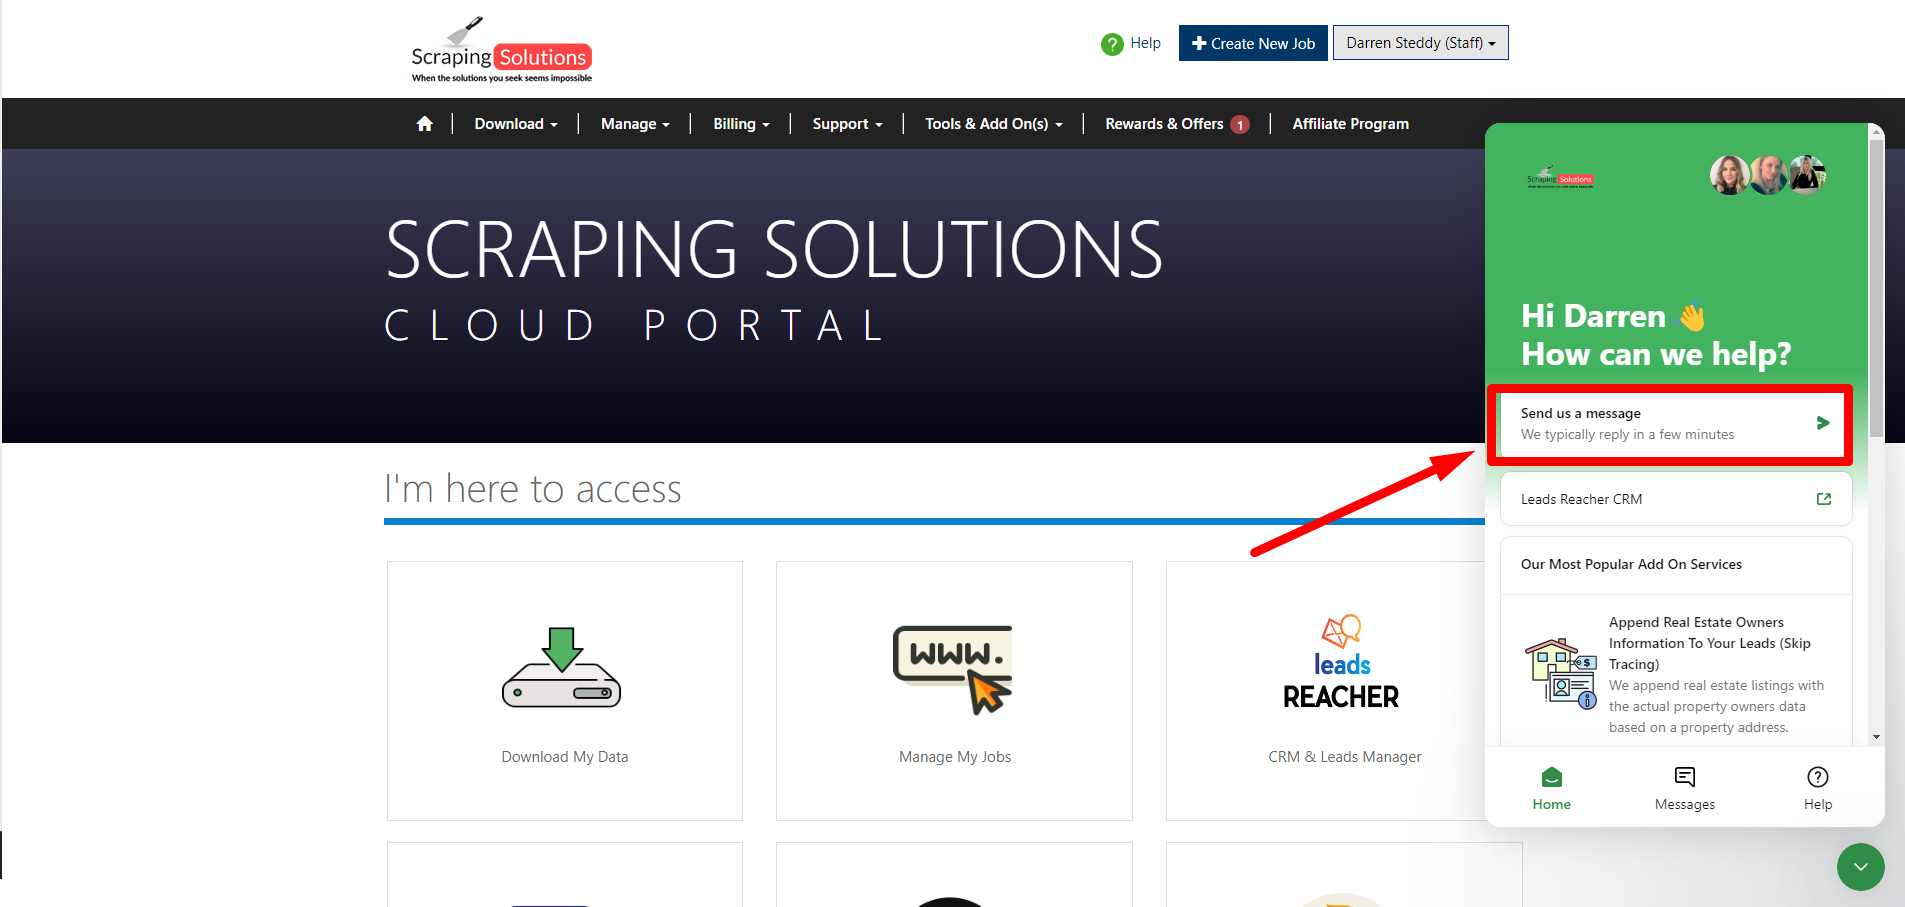1905x907 pixels.
Task: Expand the Billing dropdown menu
Action: pos(741,124)
